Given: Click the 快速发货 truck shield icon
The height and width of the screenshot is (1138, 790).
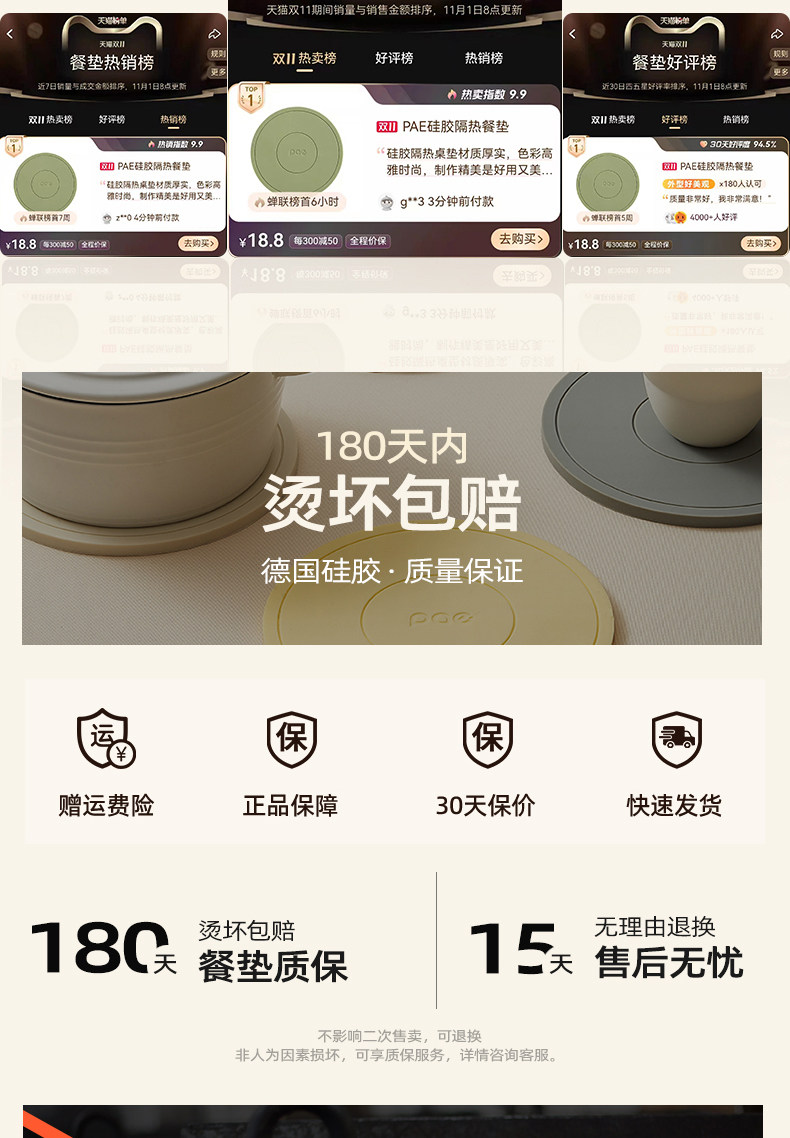Looking at the screenshot, I should (677, 739).
